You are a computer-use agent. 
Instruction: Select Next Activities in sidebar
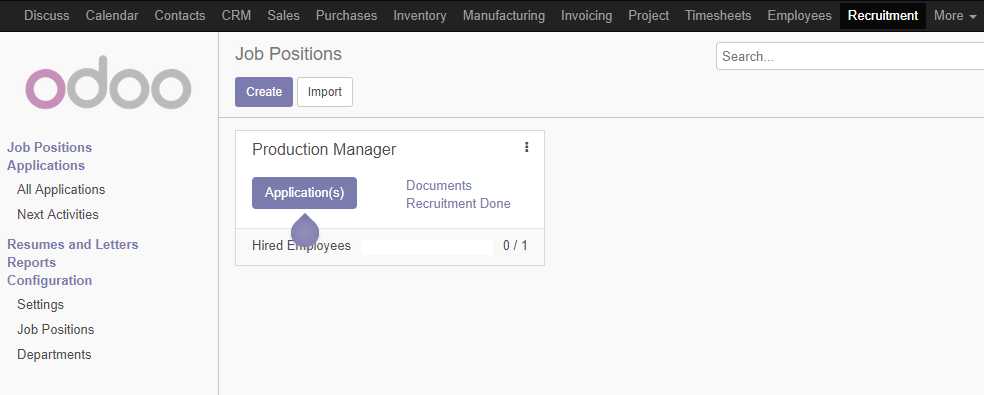coord(58,215)
